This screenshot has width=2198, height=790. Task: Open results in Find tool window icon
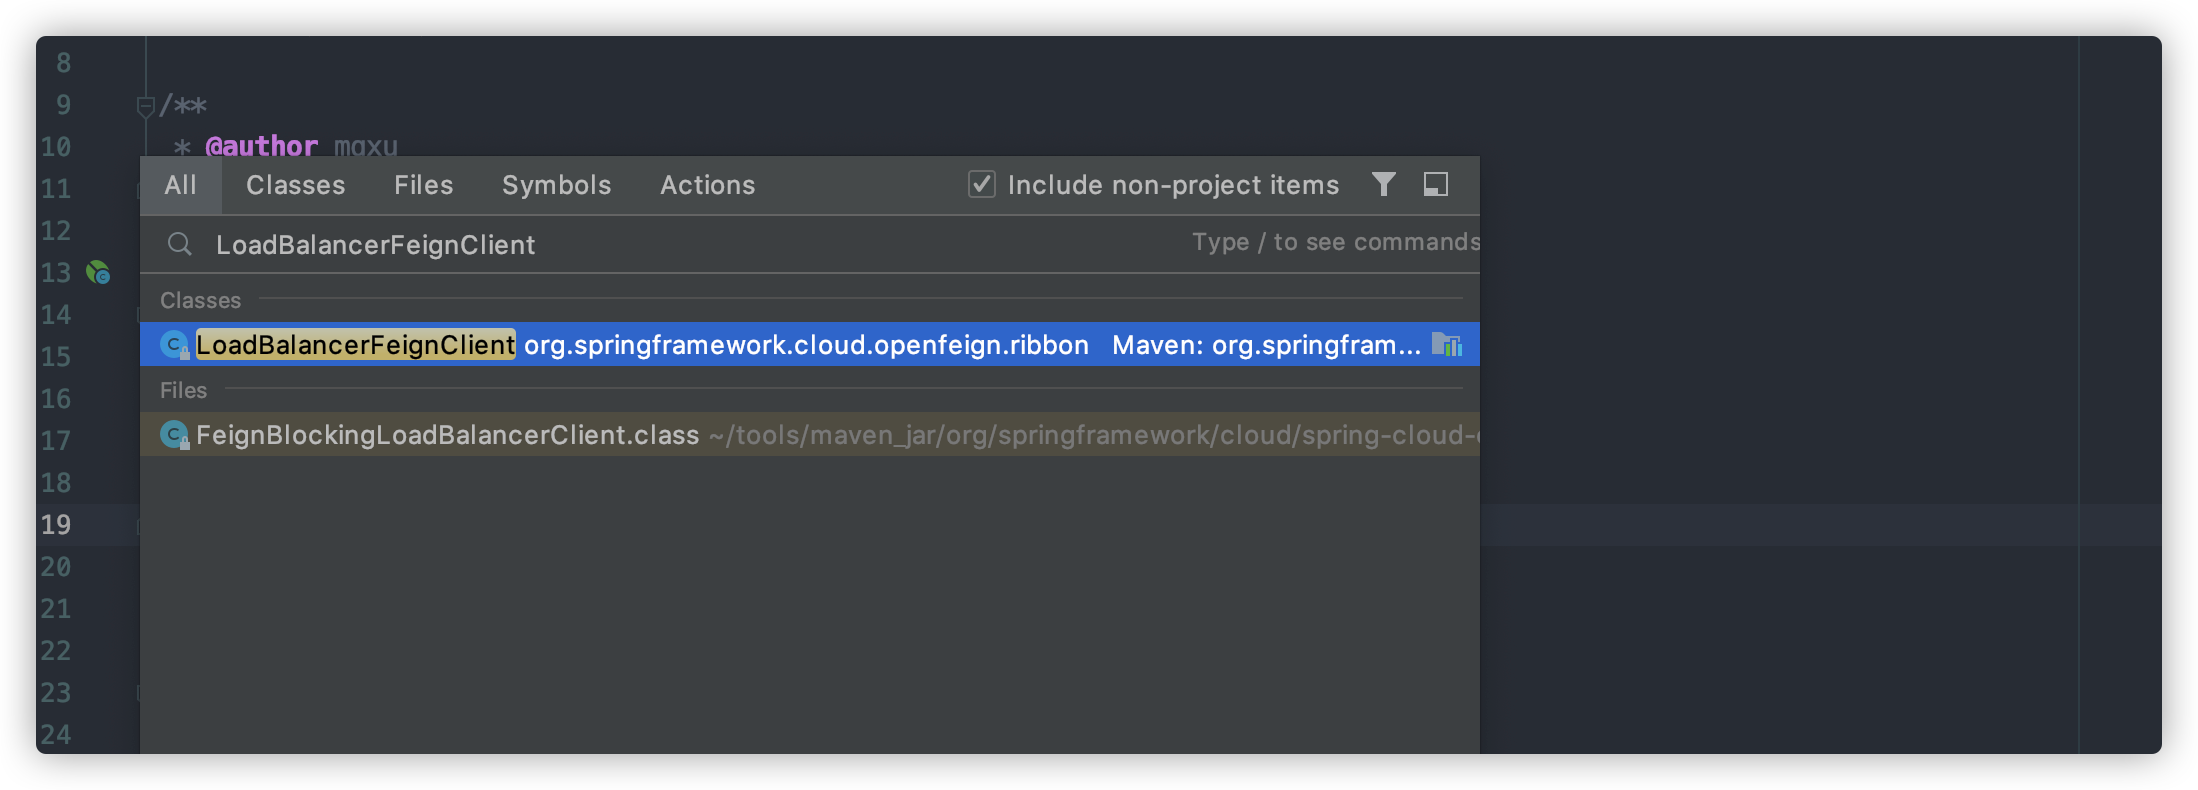(x=1436, y=184)
